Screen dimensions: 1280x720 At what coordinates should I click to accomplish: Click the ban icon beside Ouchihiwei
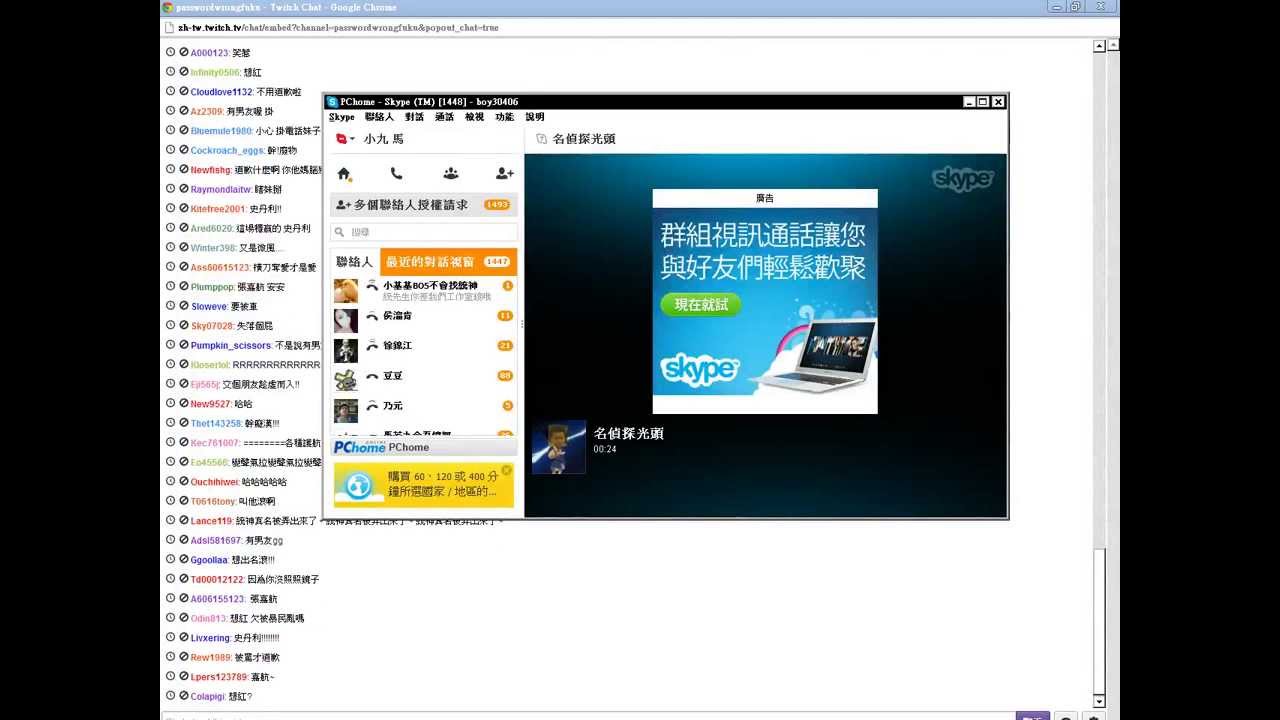[184, 481]
